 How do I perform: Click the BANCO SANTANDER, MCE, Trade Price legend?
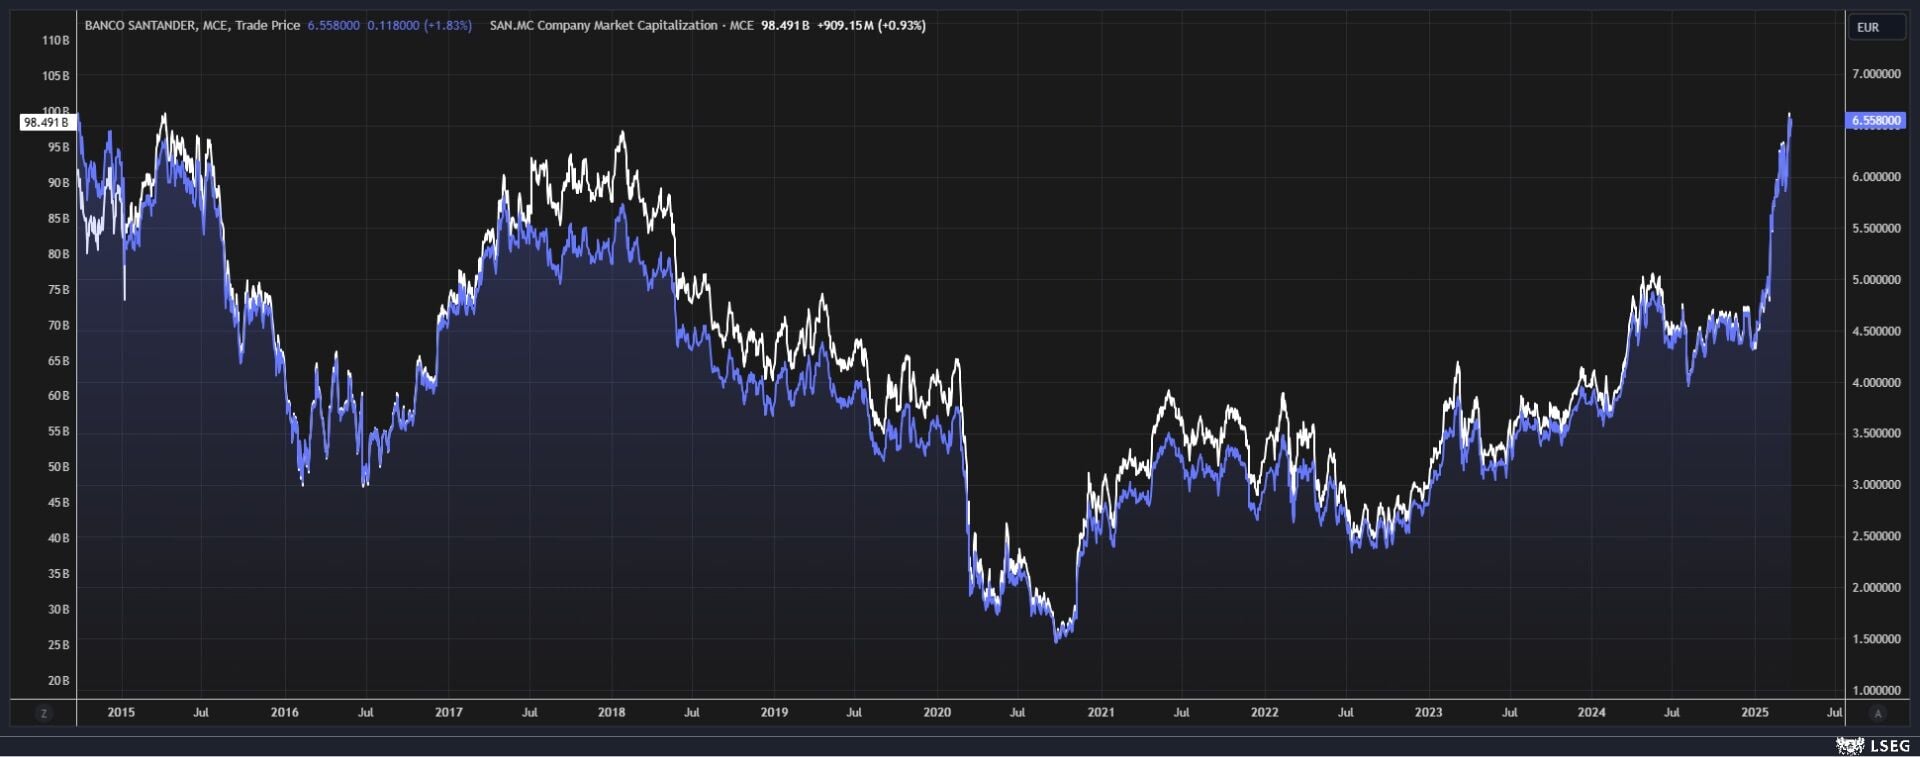192,25
